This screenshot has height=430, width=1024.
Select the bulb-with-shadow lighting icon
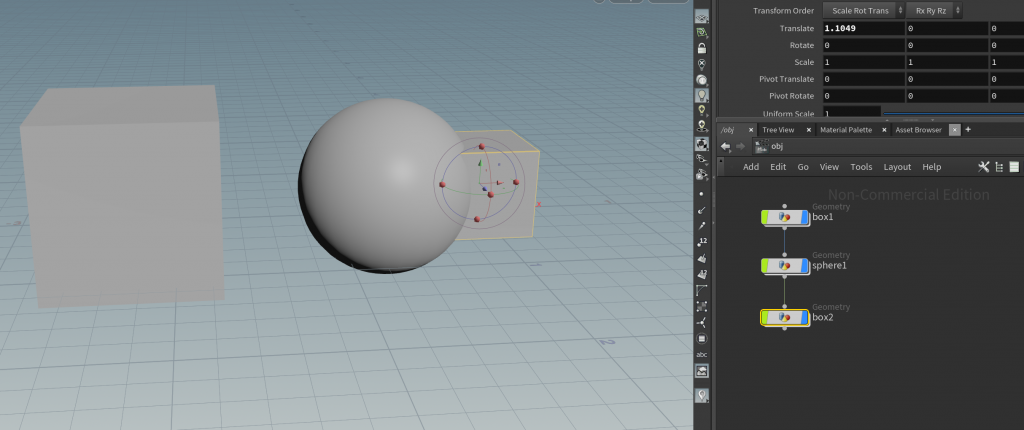(701, 125)
